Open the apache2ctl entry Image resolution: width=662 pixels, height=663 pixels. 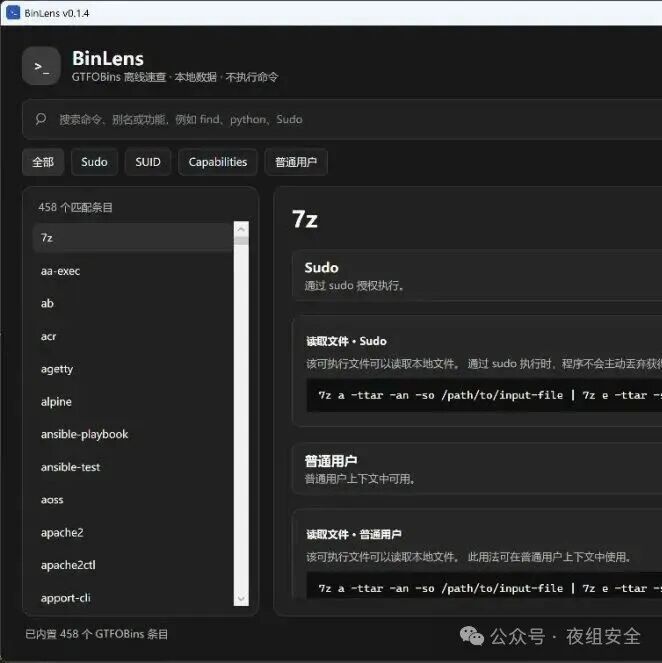click(x=133, y=565)
